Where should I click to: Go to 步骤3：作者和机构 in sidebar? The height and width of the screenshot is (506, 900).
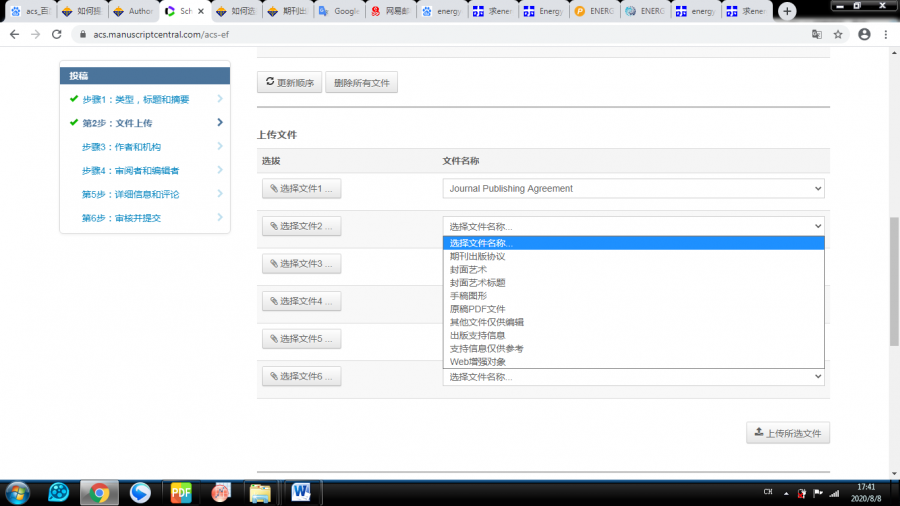[121, 147]
